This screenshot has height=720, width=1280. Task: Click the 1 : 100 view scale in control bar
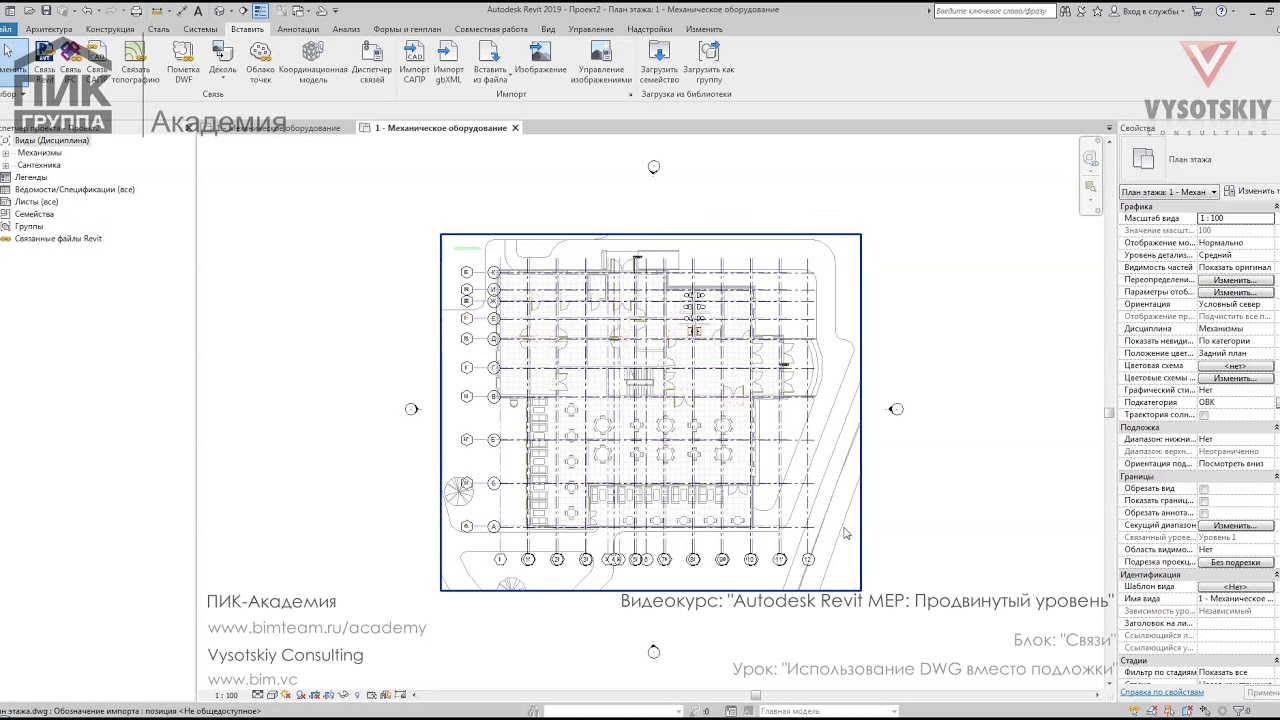[x=227, y=695]
